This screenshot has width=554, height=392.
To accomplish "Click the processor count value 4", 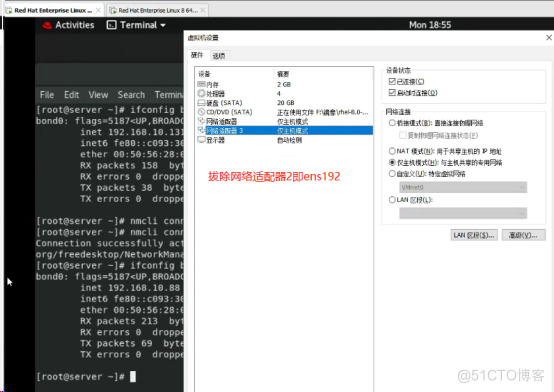I will (x=279, y=94).
